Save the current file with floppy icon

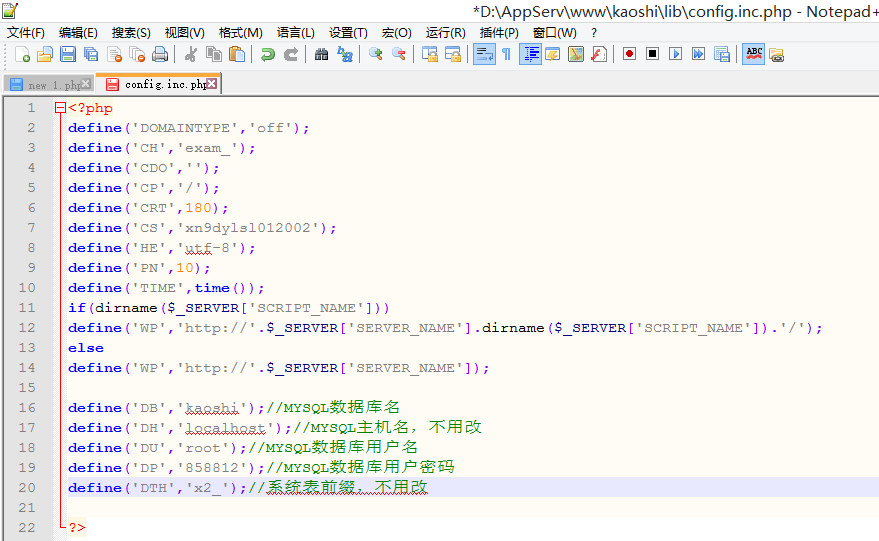[x=68, y=54]
